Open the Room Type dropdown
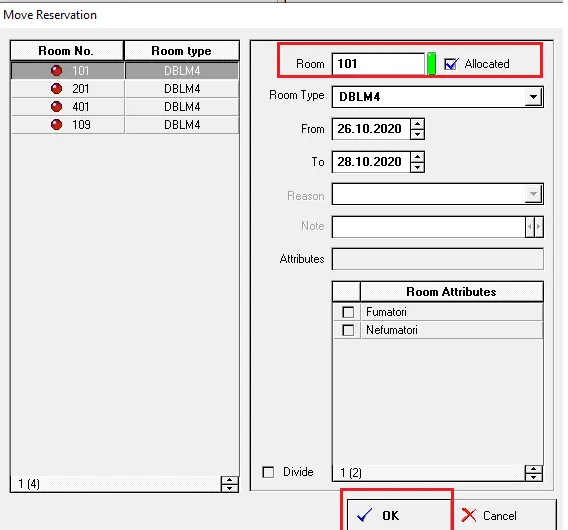This screenshot has width=568, height=530. pyautogui.click(x=533, y=97)
